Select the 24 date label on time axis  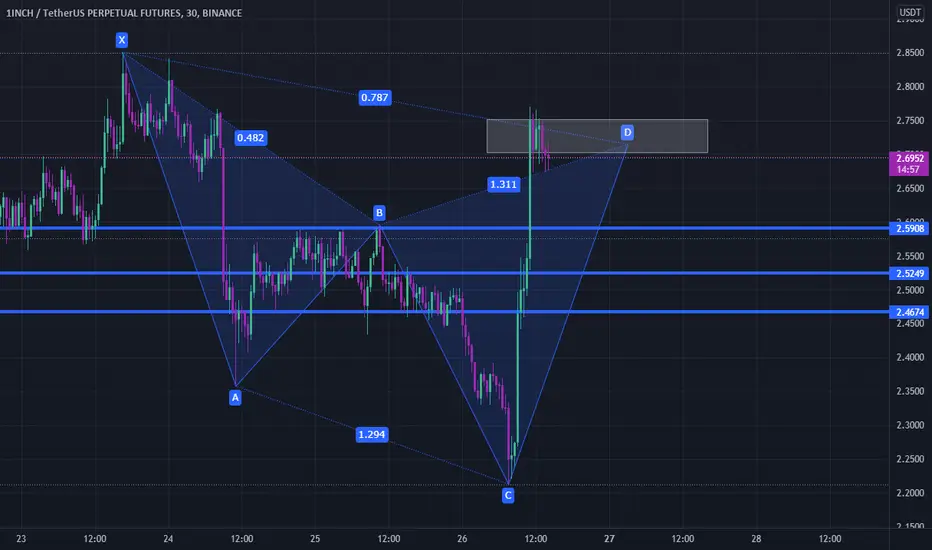[x=168, y=539]
